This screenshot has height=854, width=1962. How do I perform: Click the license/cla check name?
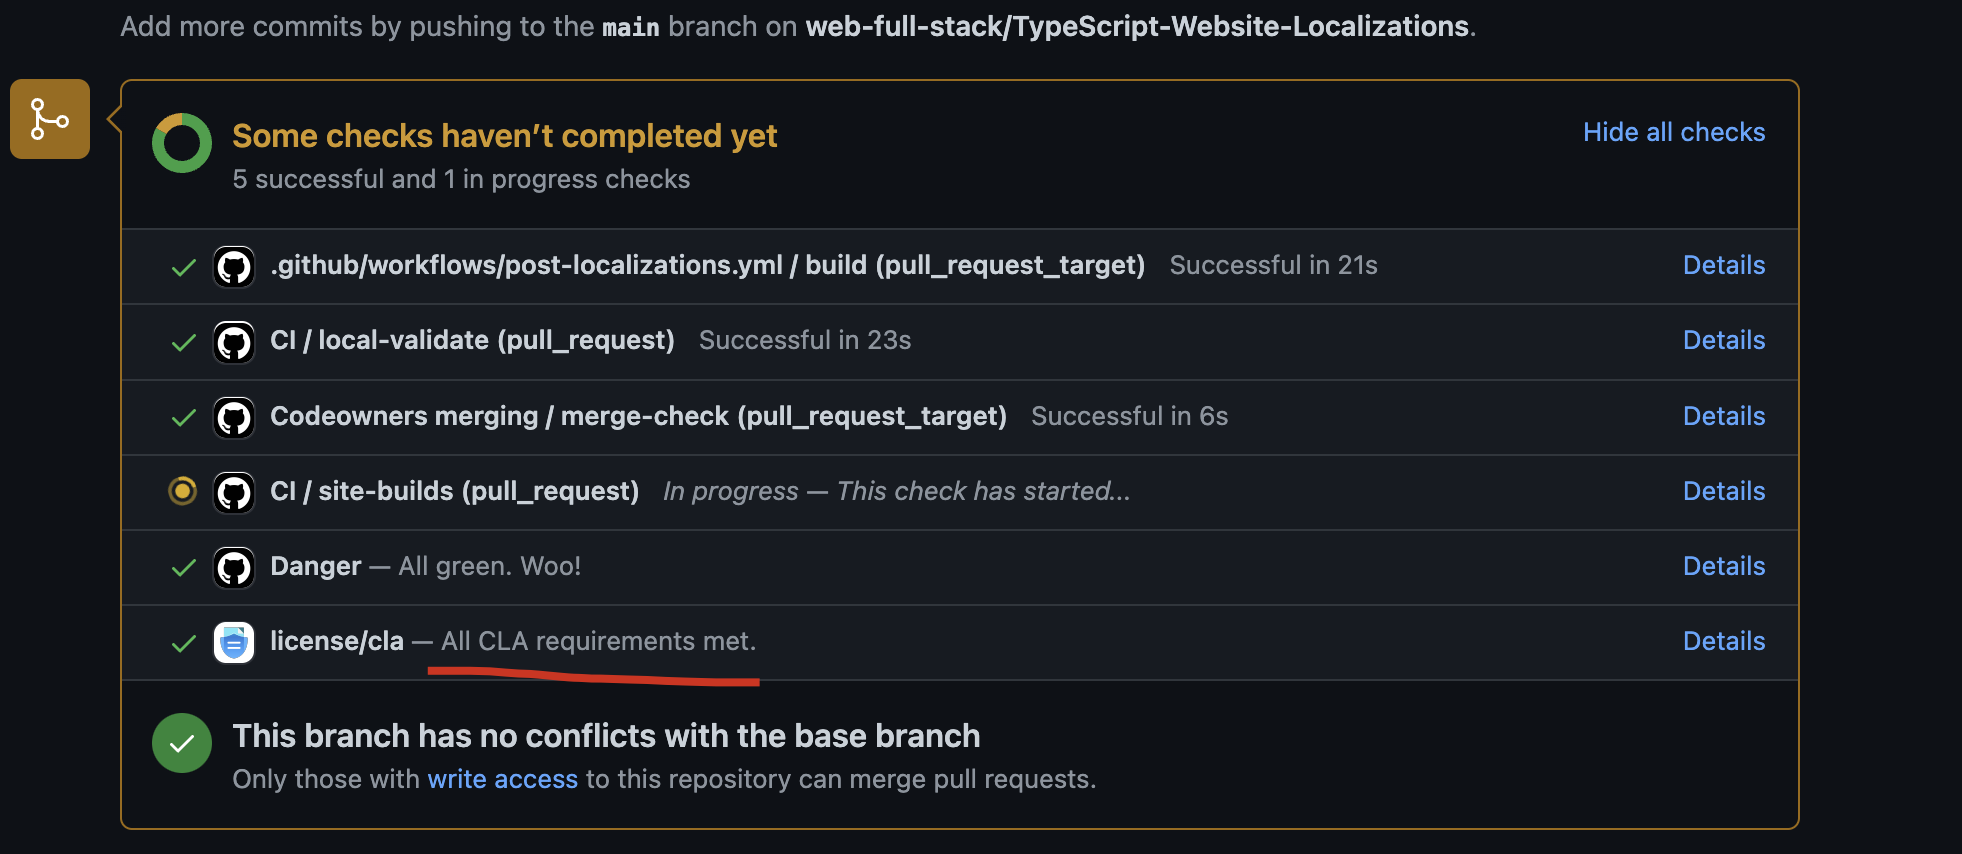[x=337, y=641]
